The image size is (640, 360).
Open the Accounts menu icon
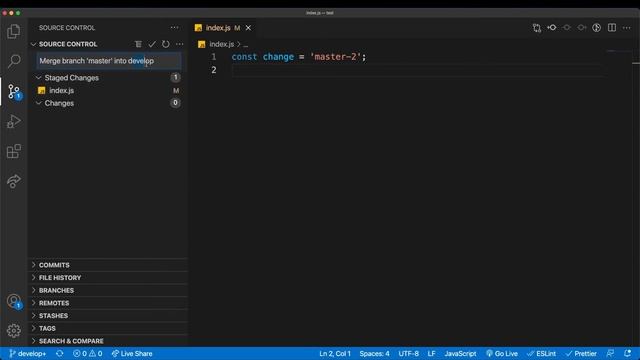(x=13, y=301)
